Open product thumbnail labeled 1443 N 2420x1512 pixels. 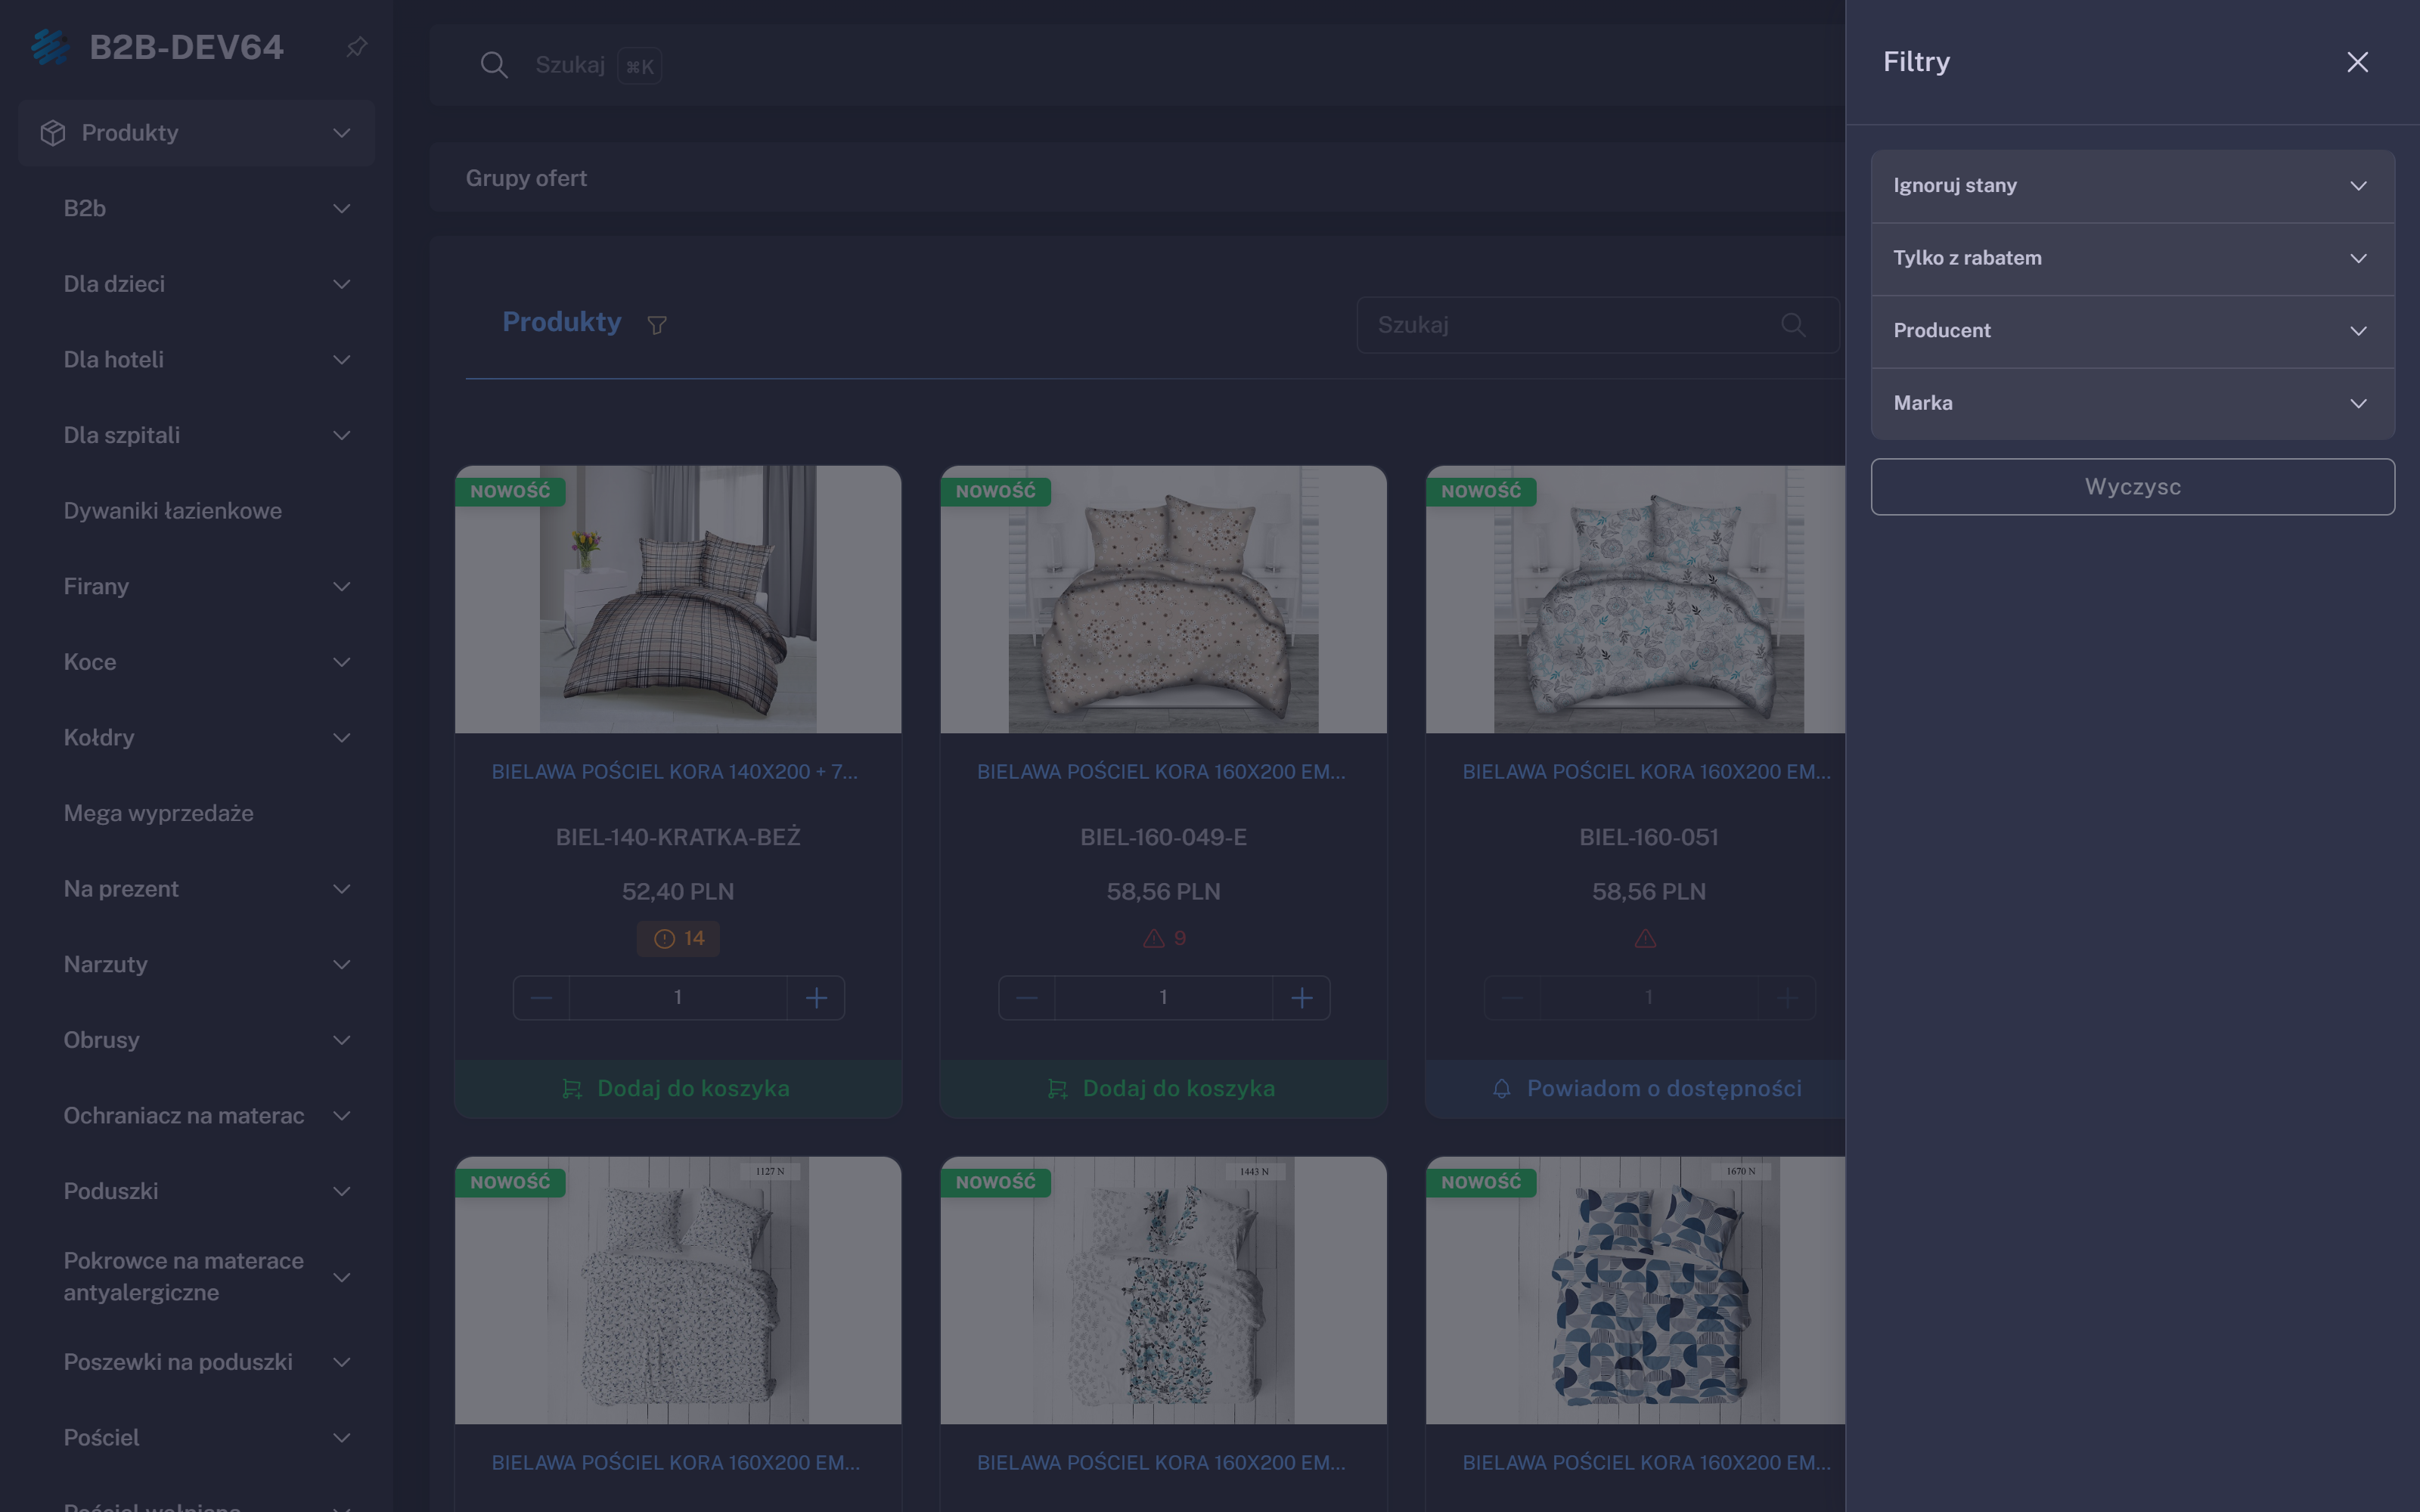pos(1163,1290)
